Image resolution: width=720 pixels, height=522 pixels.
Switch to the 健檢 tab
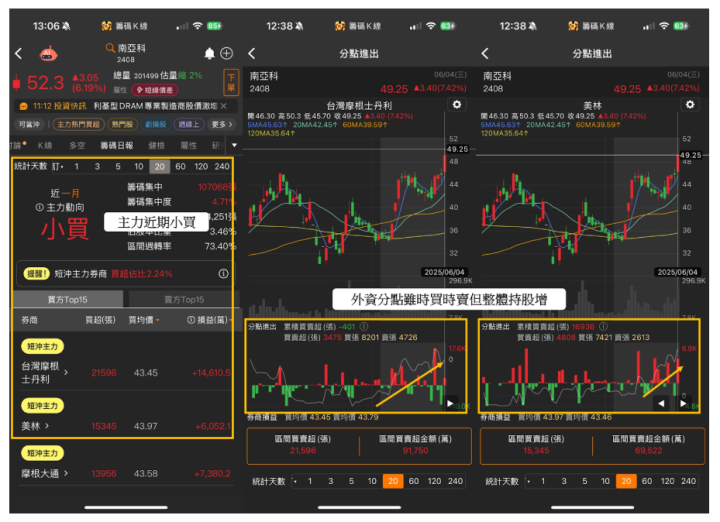coord(157,146)
